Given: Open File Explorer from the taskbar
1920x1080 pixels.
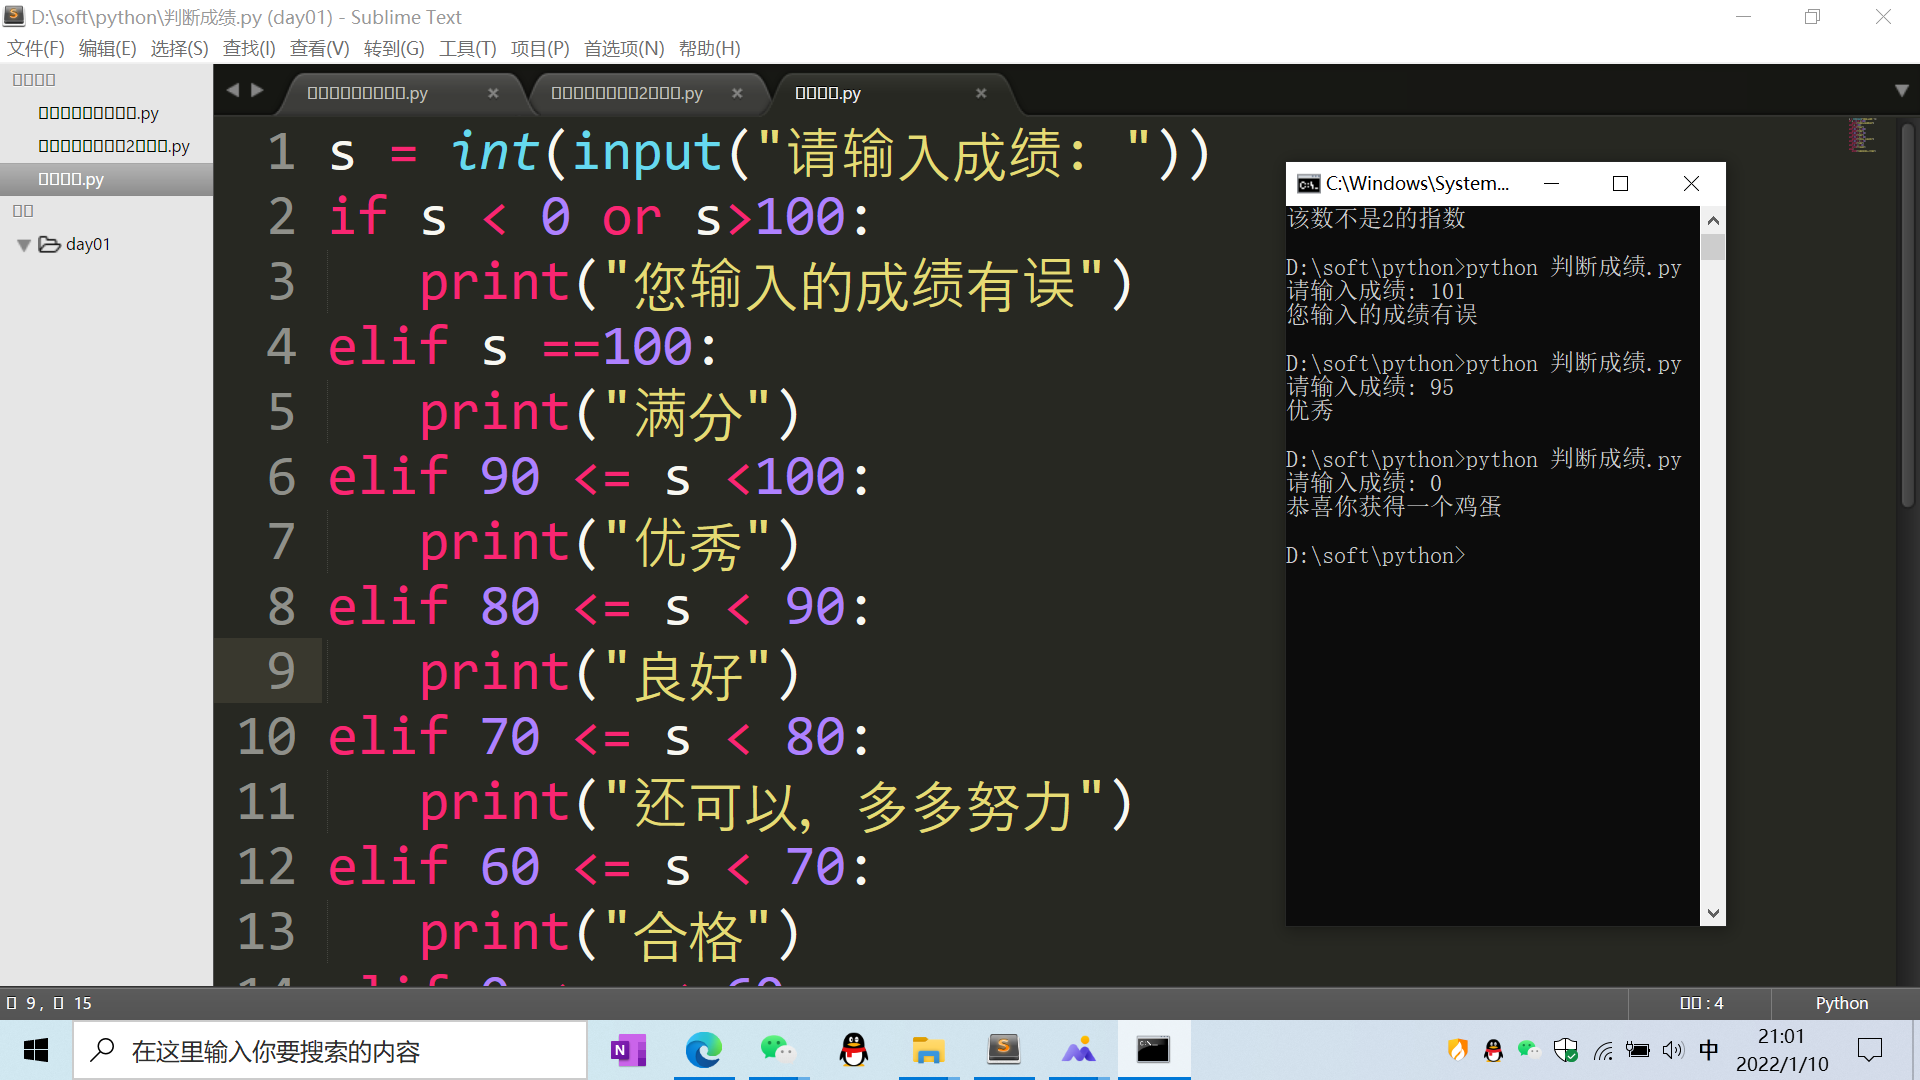Looking at the screenshot, I should pyautogui.click(x=928, y=1050).
